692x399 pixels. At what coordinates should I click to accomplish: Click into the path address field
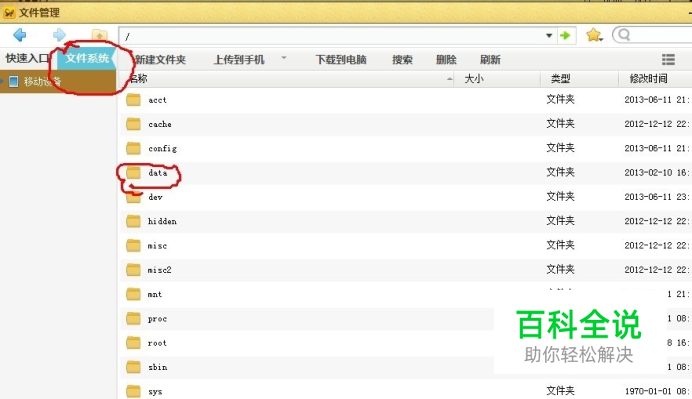[331, 36]
